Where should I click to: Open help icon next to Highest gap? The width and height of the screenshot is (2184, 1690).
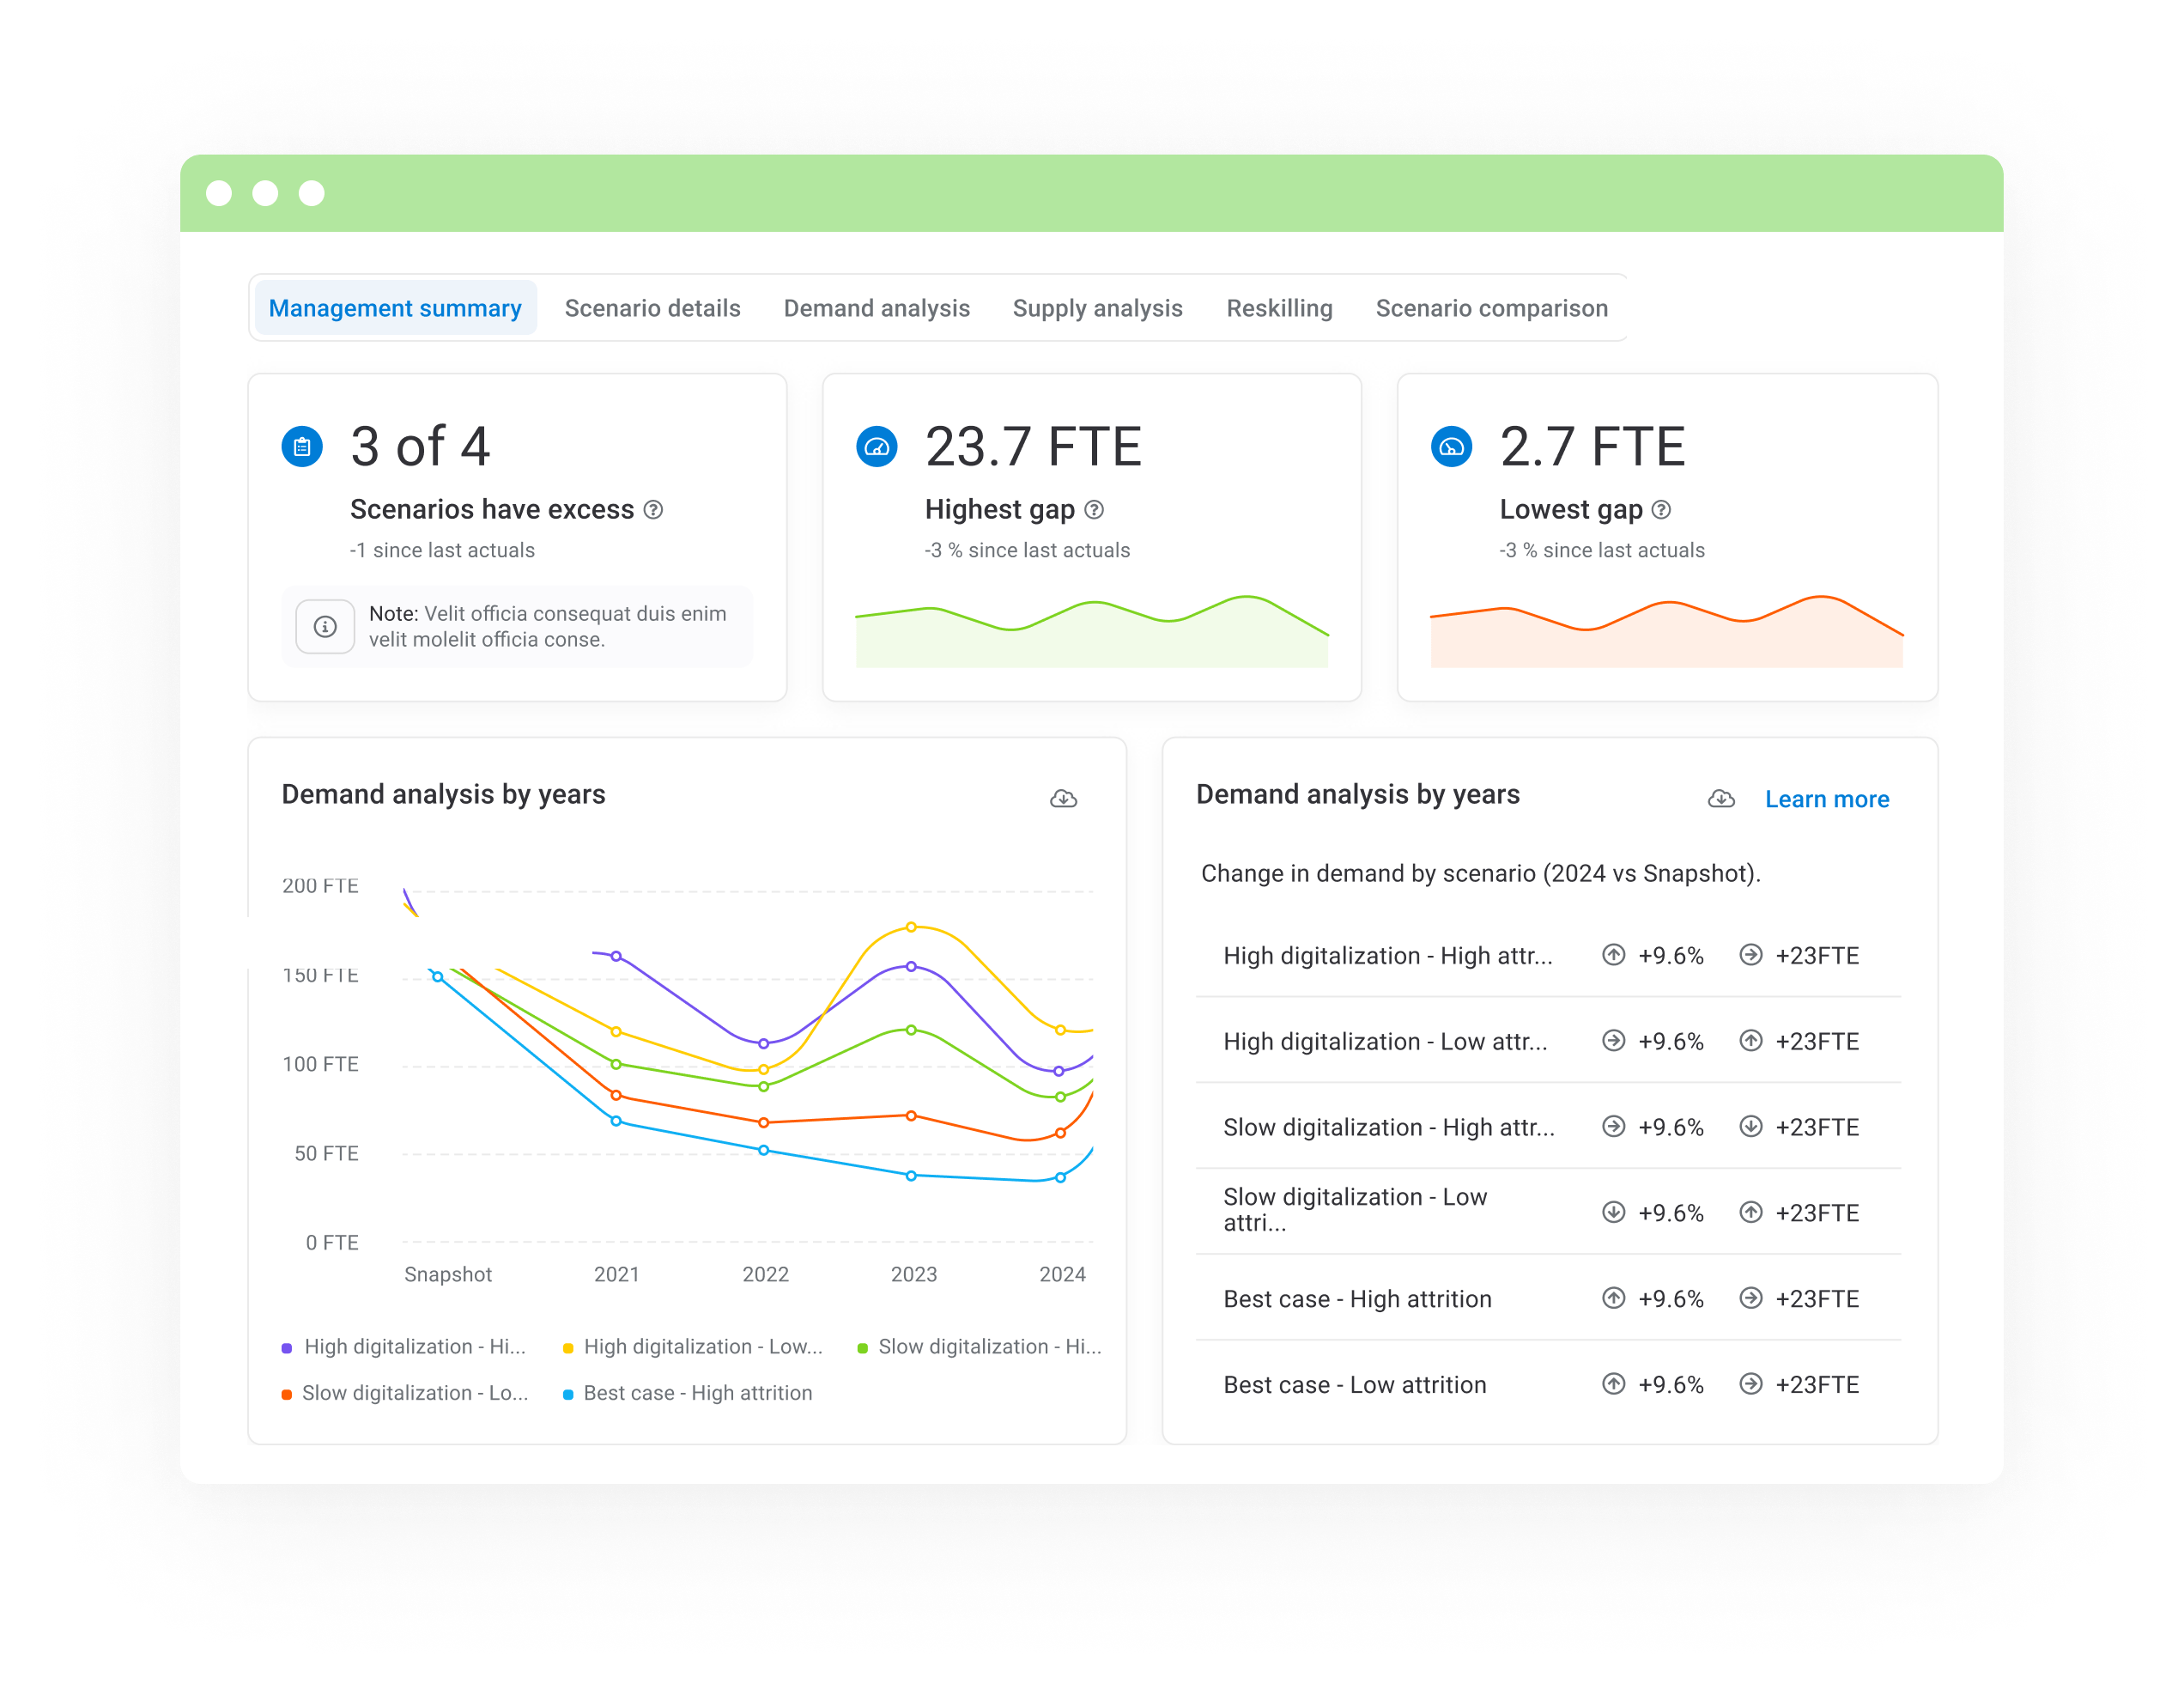(1094, 510)
